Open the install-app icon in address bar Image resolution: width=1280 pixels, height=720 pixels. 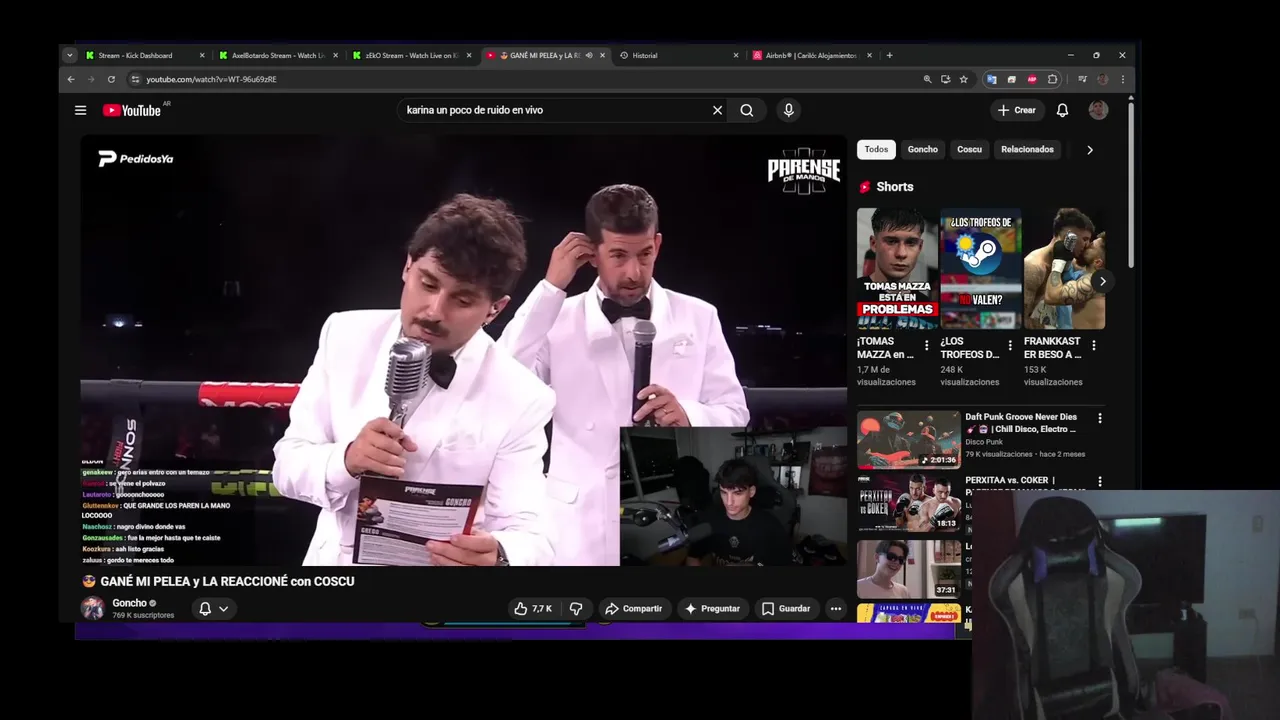pos(945,79)
